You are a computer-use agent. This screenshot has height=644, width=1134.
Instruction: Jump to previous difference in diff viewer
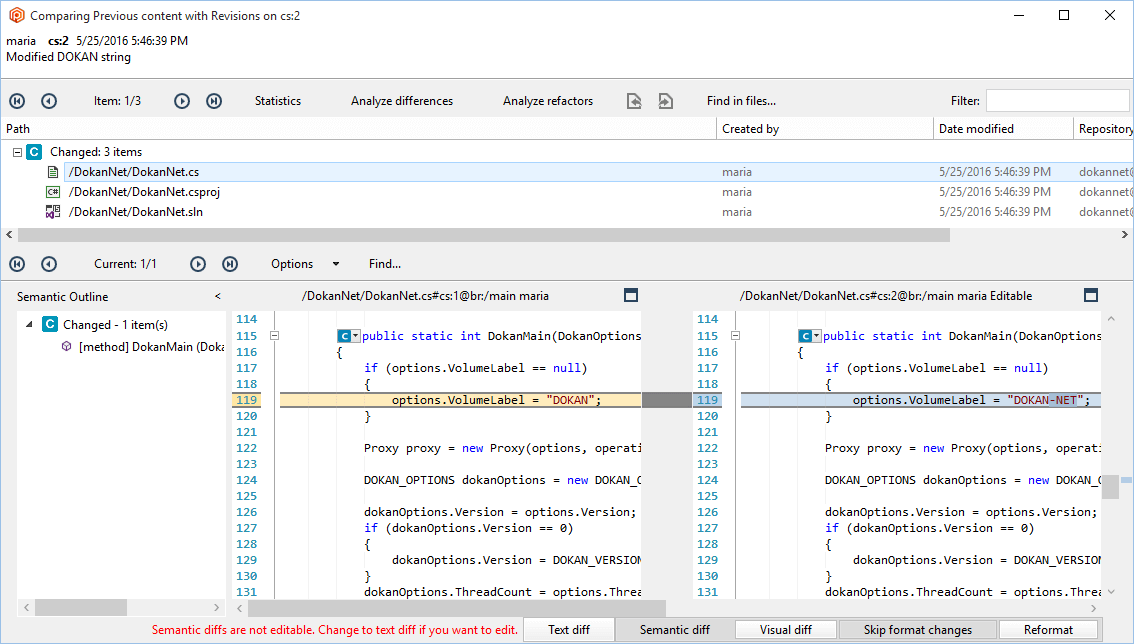pos(49,264)
